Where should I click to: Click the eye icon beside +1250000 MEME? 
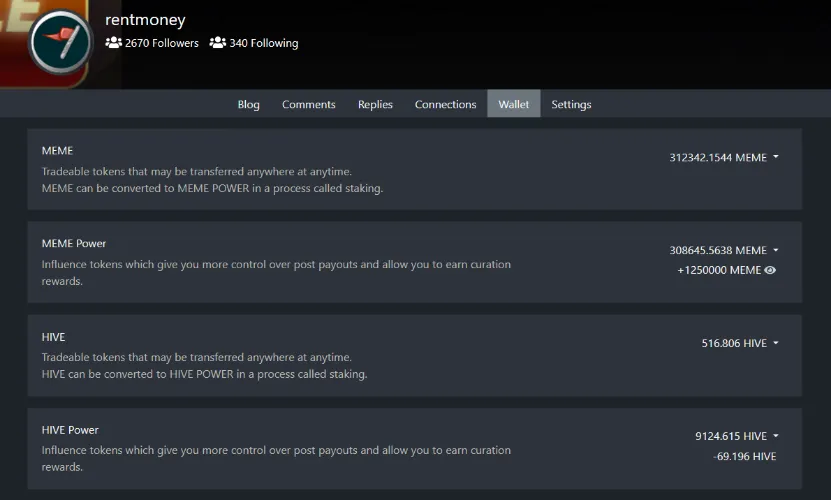tap(771, 270)
